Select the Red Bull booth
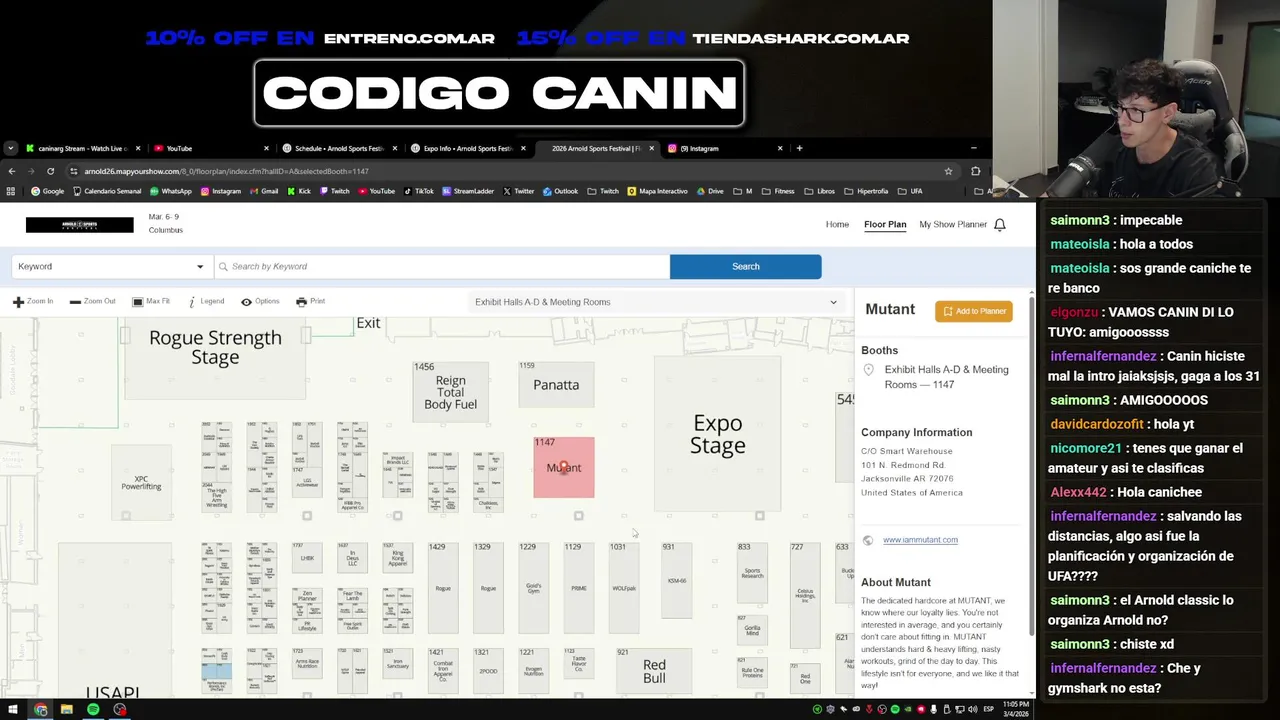The width and height of the screenshot is (1280, 720). 654,671
